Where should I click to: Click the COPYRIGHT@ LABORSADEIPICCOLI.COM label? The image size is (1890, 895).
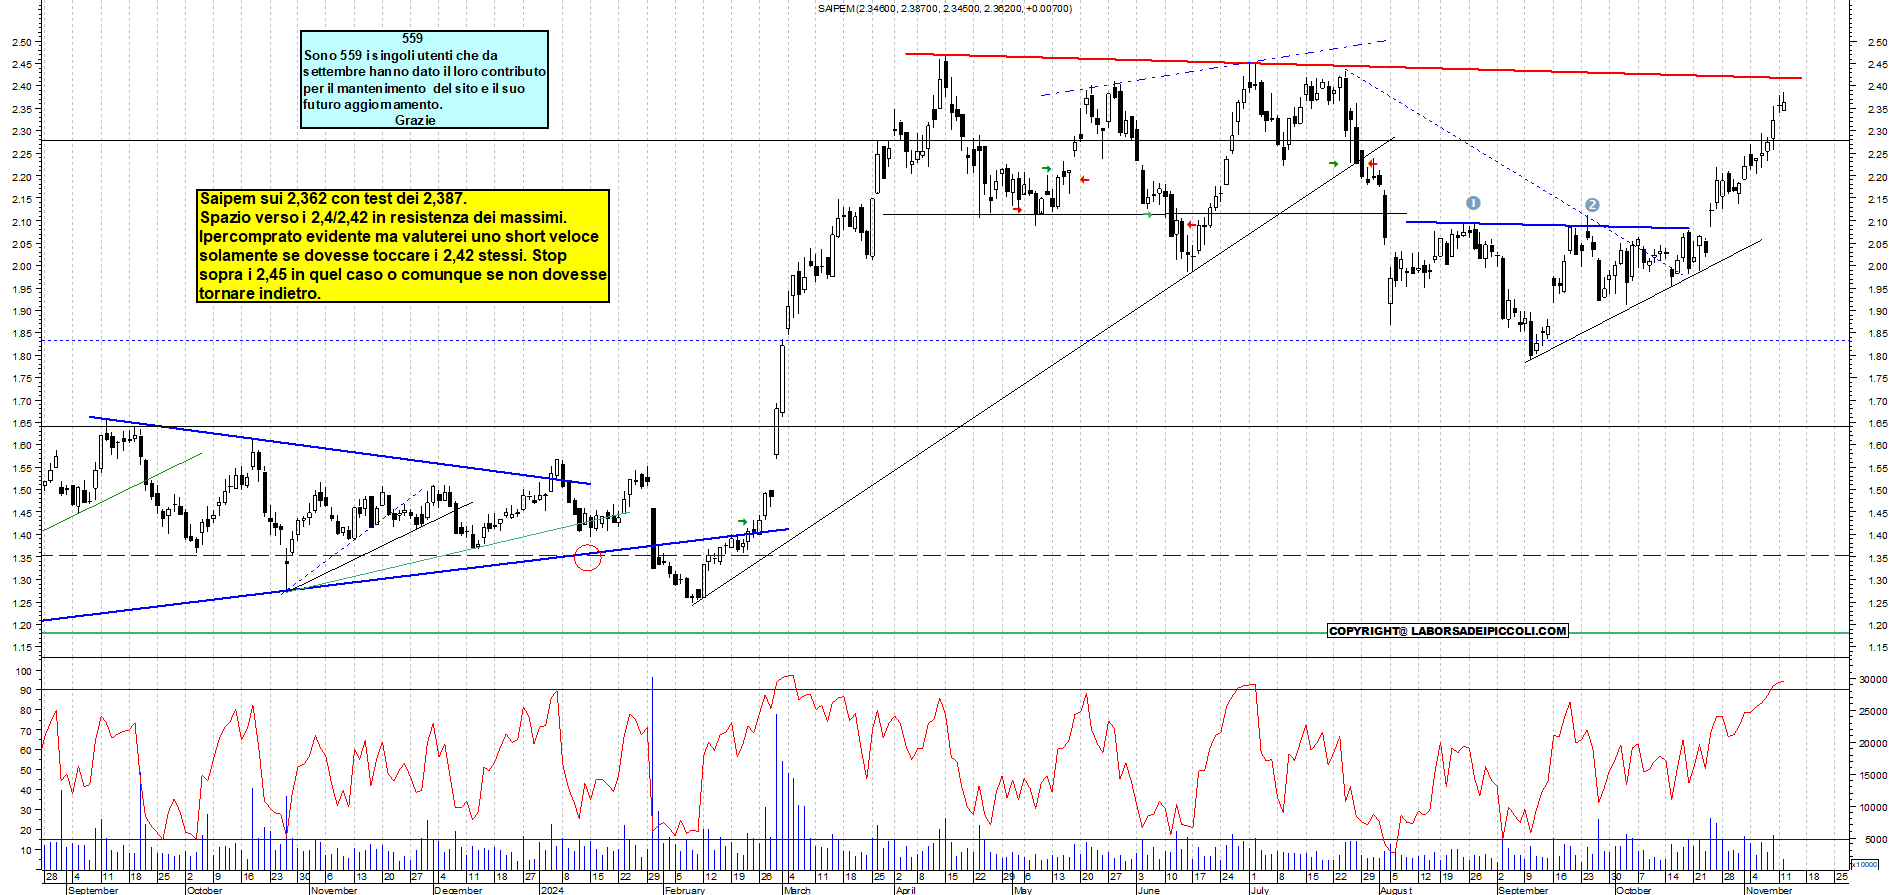coord(1448,631)
